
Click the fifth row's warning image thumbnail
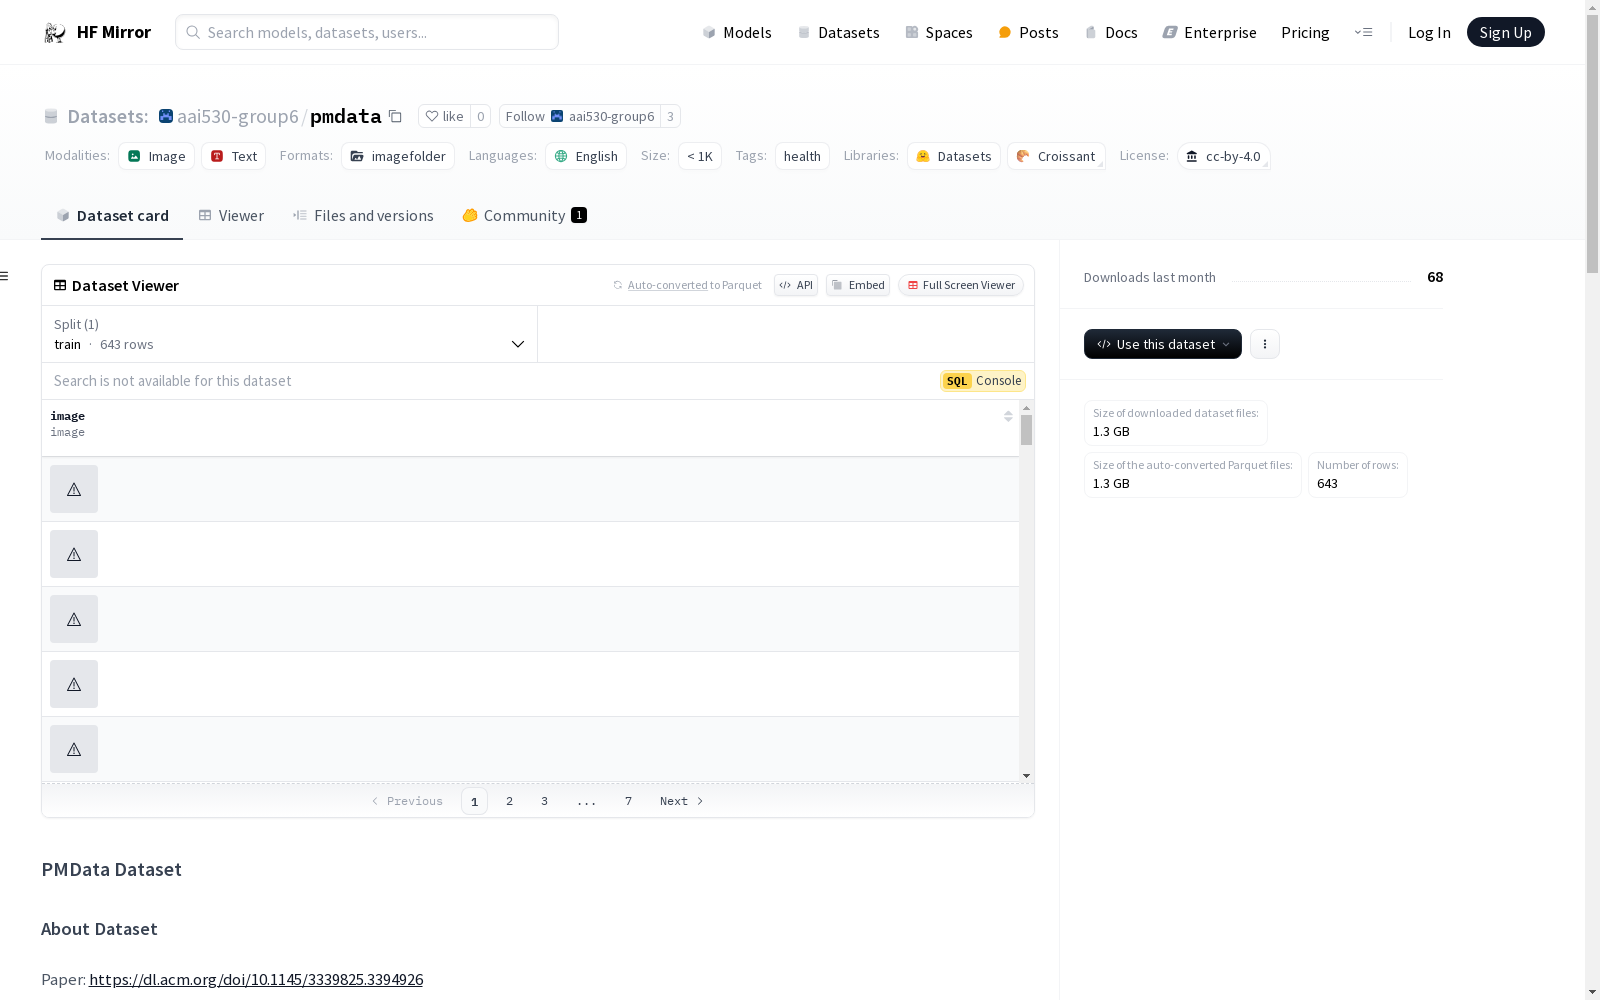point(74,749)
